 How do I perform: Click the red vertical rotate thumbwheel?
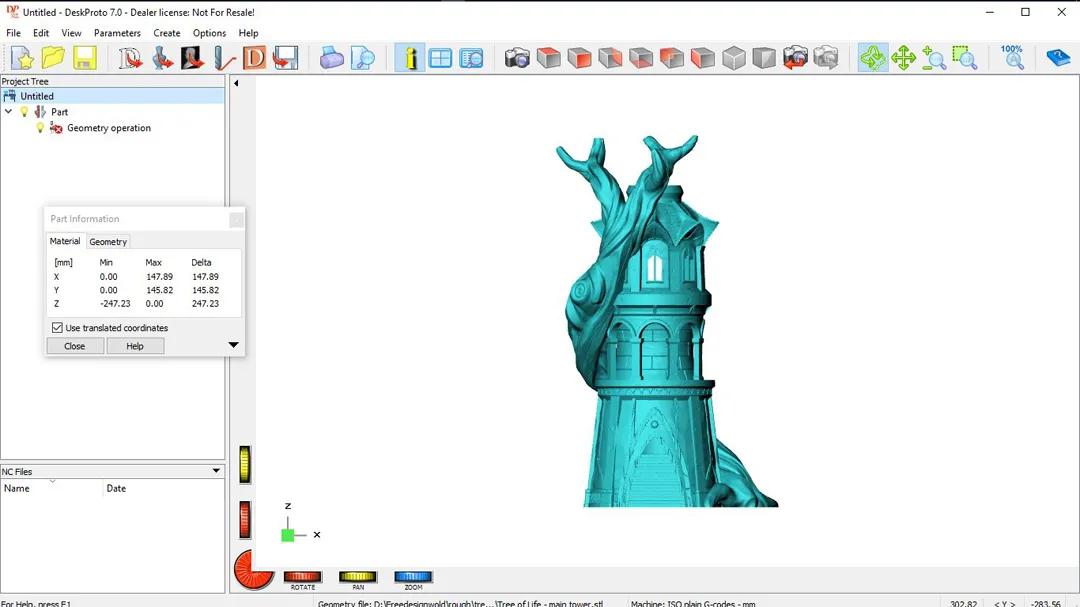245,519
